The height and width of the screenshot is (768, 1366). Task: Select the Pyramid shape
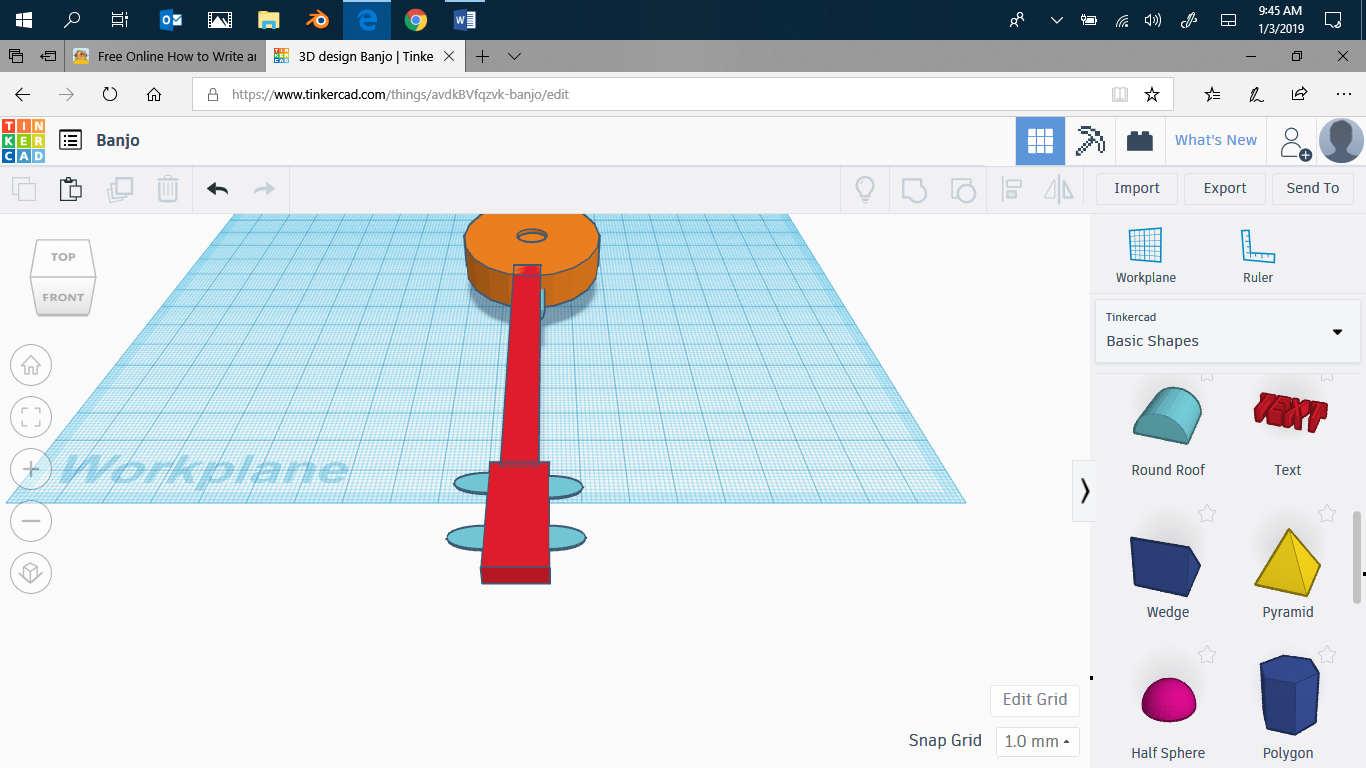tap(1288, 574)
